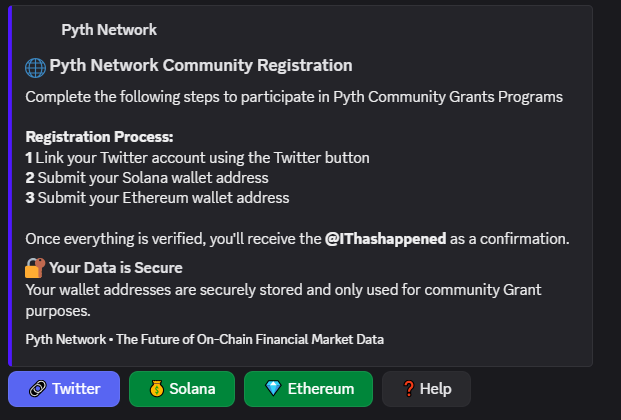Viewport: 621px width, 420px height.
Task: Click the link emoji on the Twitter button
Action: 36,389
